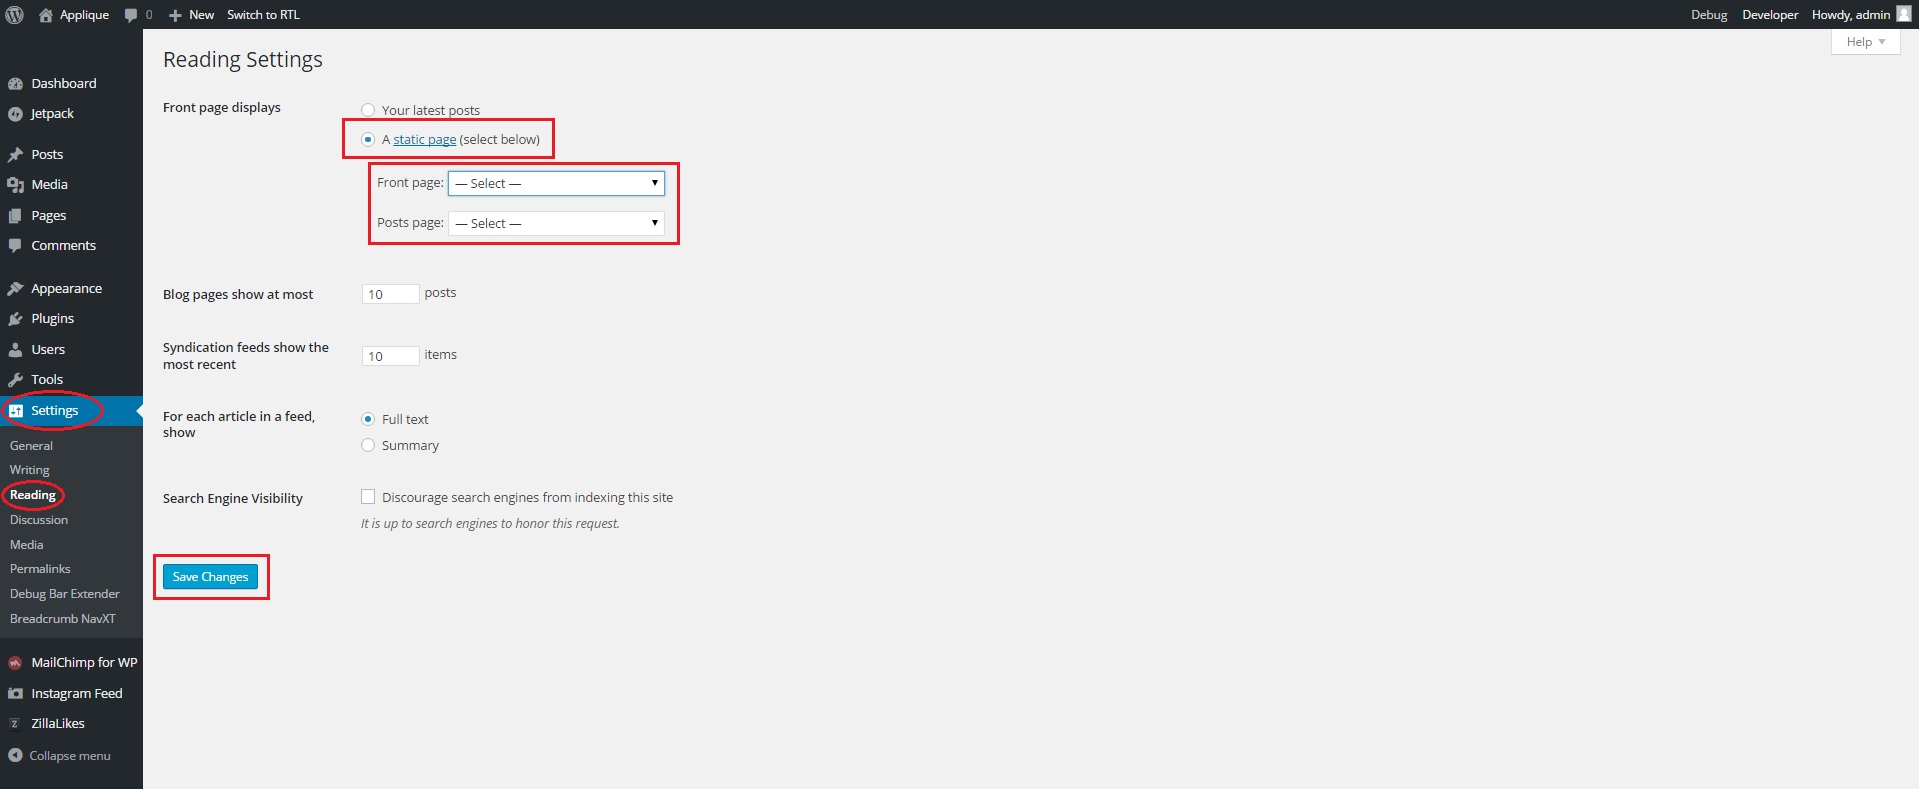Image resolution: width=1919 pixels, height=789 pixels.
Task: Open Posts via the pushpin icon
Action: point(15,155)
